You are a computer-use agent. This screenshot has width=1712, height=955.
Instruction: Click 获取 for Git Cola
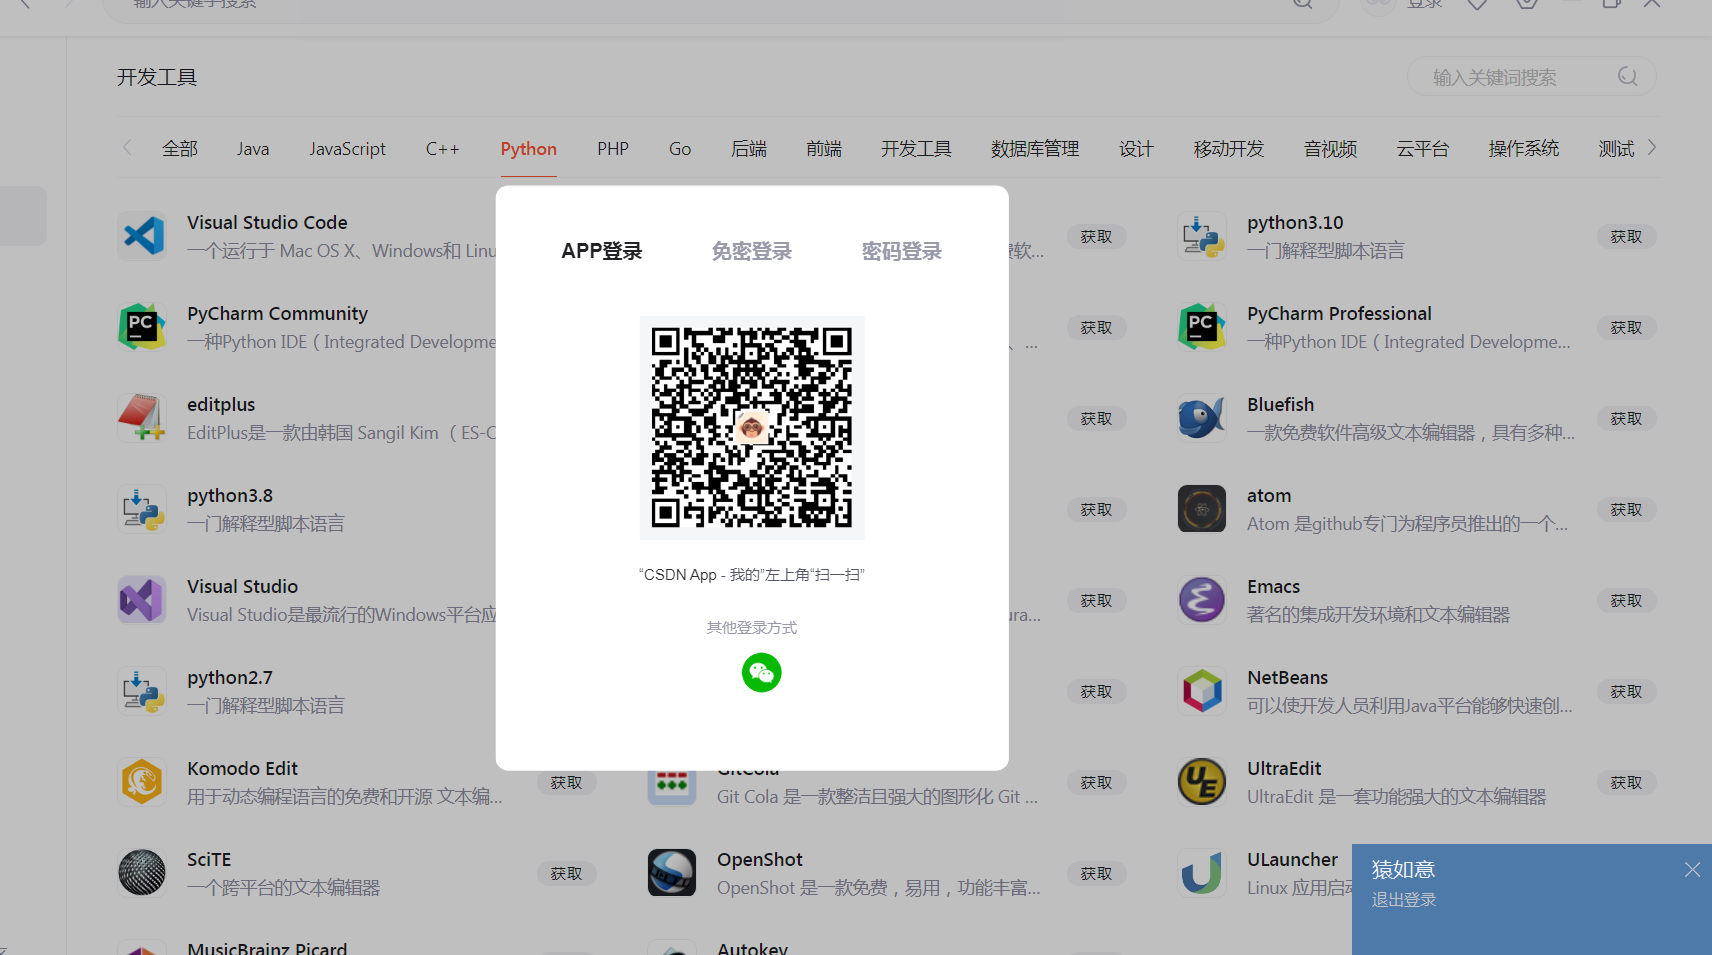tap(1097, 783)
